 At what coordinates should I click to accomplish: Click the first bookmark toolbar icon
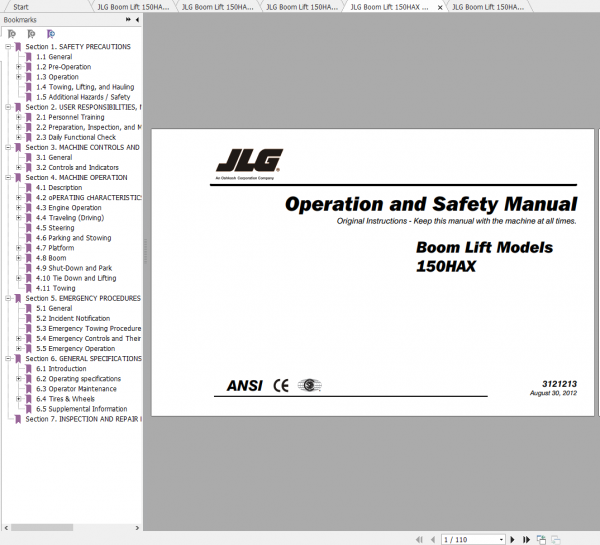point(12,34)
